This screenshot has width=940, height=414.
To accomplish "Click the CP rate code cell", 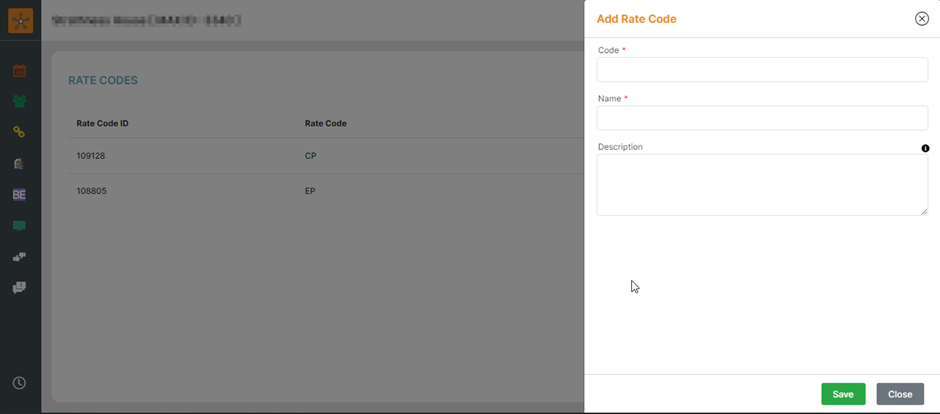I will [x=311, y=156].
